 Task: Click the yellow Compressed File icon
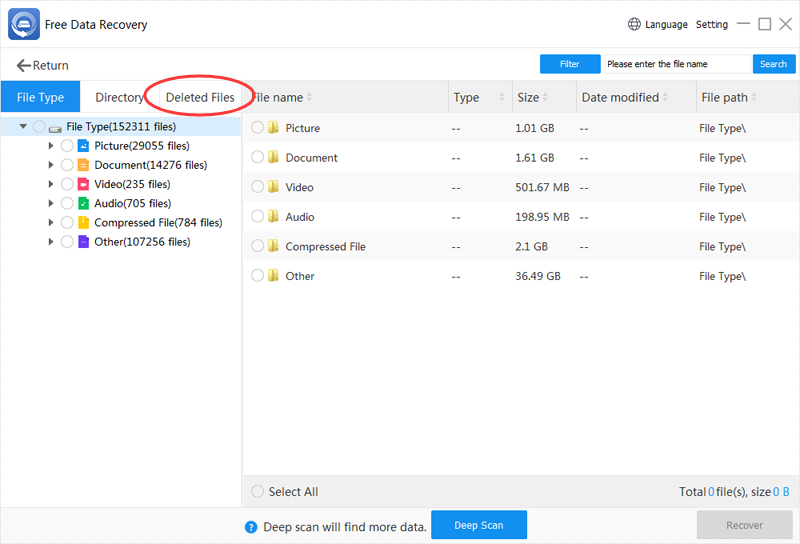84,223
